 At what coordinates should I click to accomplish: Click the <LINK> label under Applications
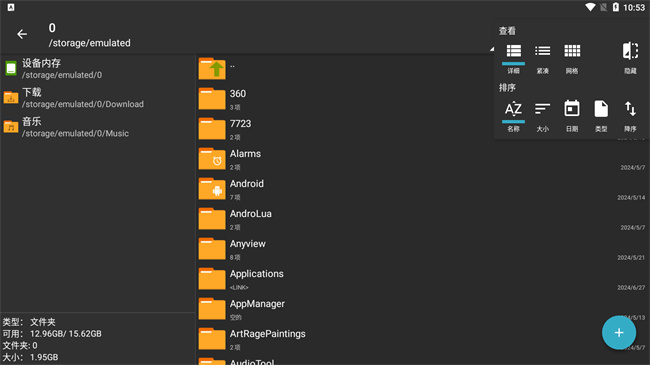tap(239, 287)
